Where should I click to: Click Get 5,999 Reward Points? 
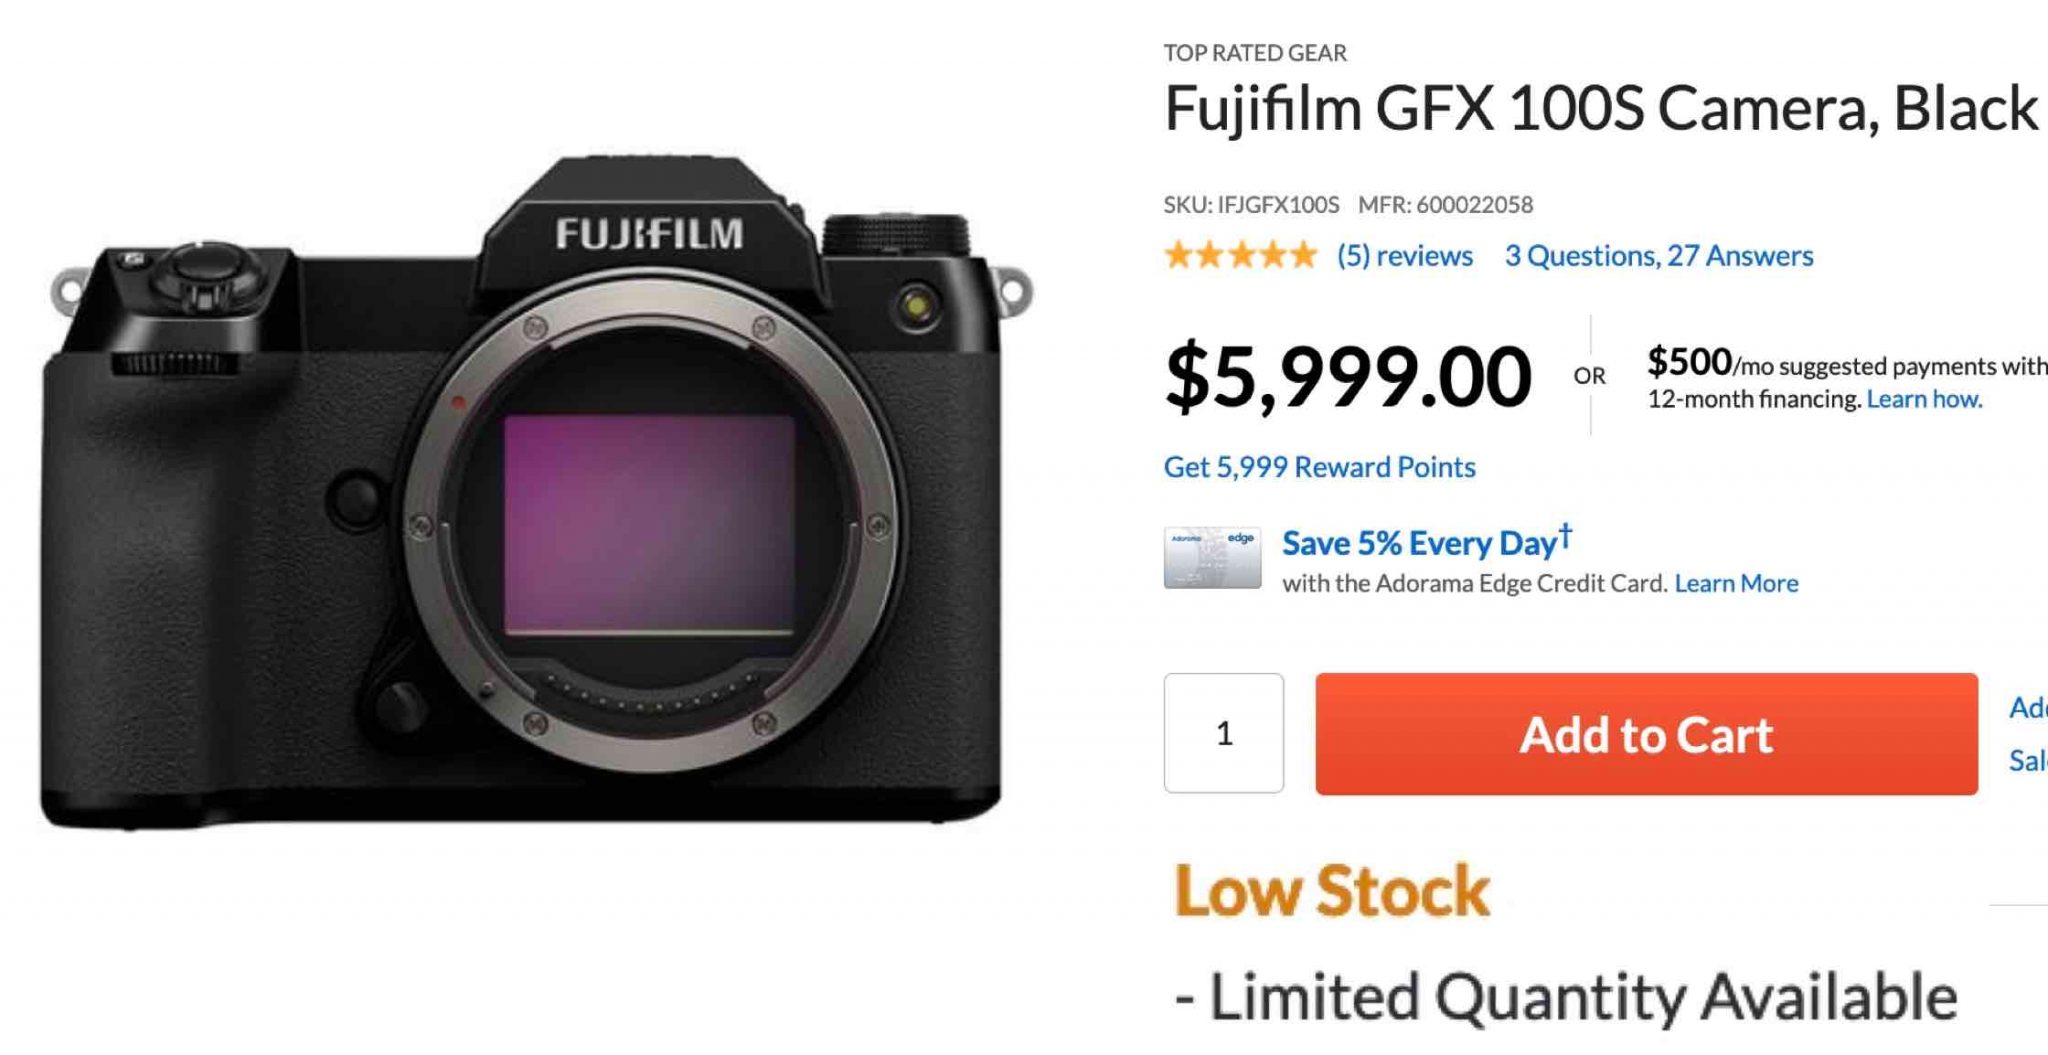(1319, 467)
